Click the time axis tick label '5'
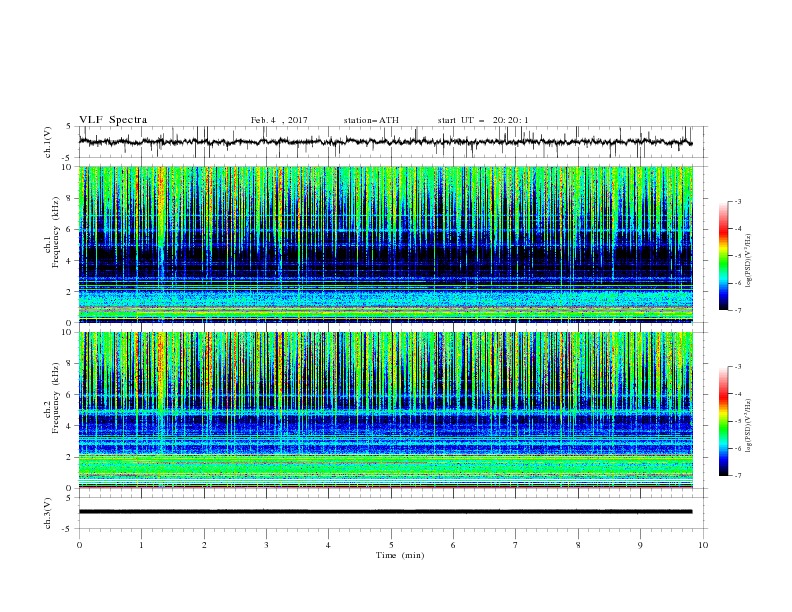 pyautogui.click(x=391, y=545)
